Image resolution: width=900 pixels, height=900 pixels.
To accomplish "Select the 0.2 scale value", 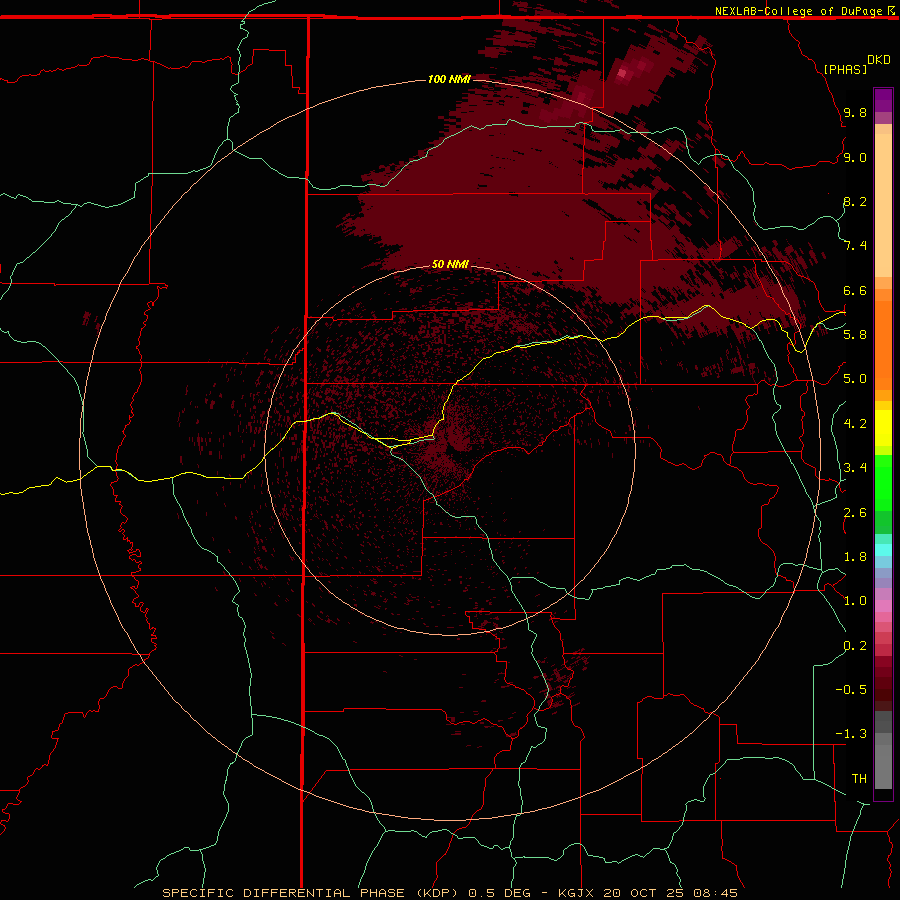I will click(855, 646).
